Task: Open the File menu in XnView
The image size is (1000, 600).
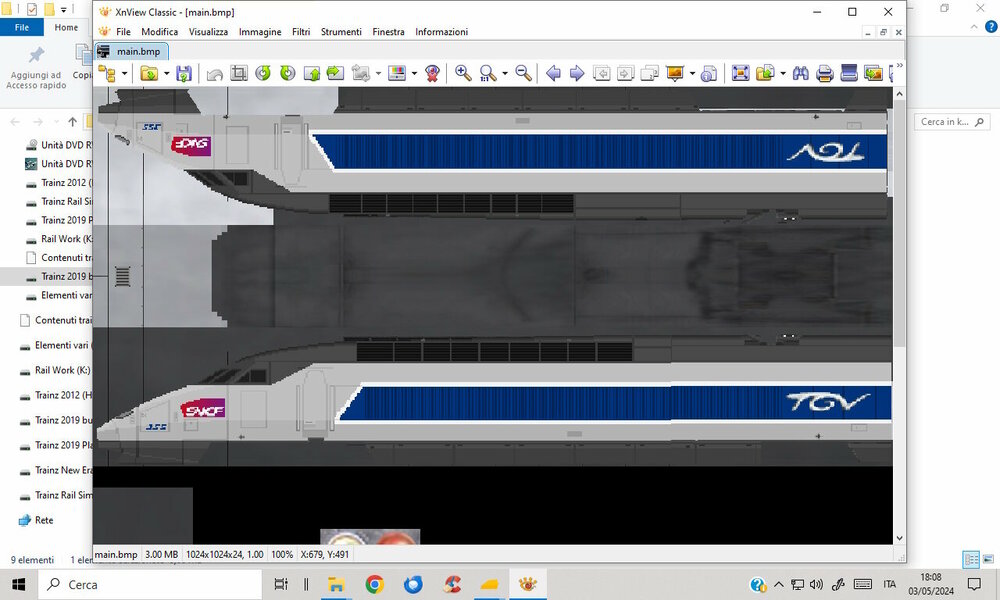Action: (123, 32)
